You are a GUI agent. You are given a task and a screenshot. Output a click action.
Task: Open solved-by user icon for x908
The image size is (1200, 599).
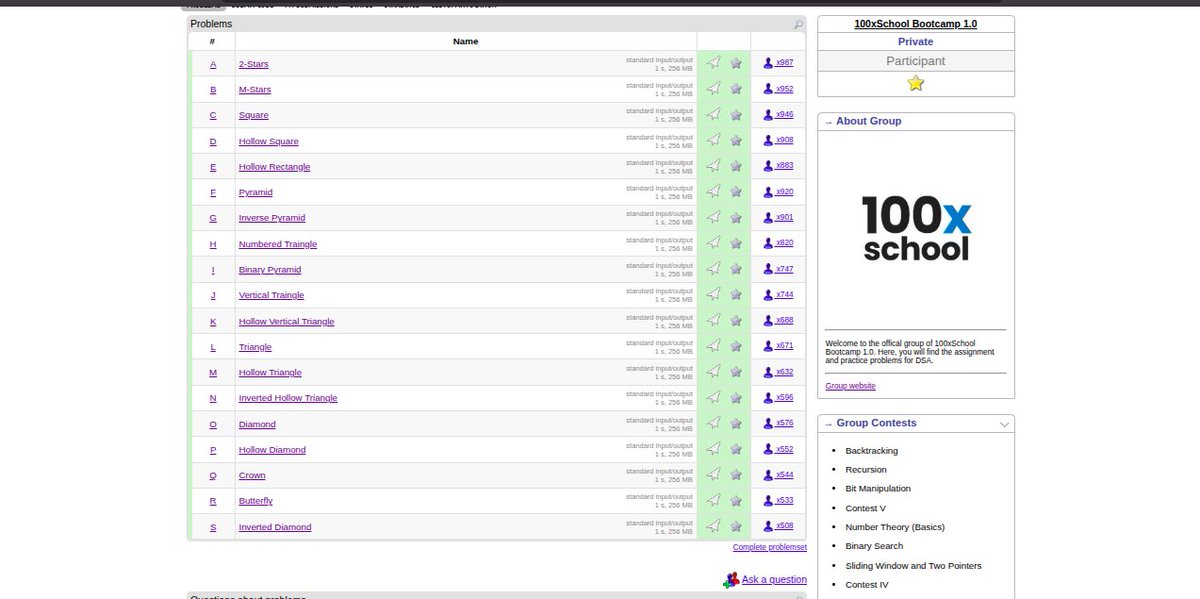(768, 140)
